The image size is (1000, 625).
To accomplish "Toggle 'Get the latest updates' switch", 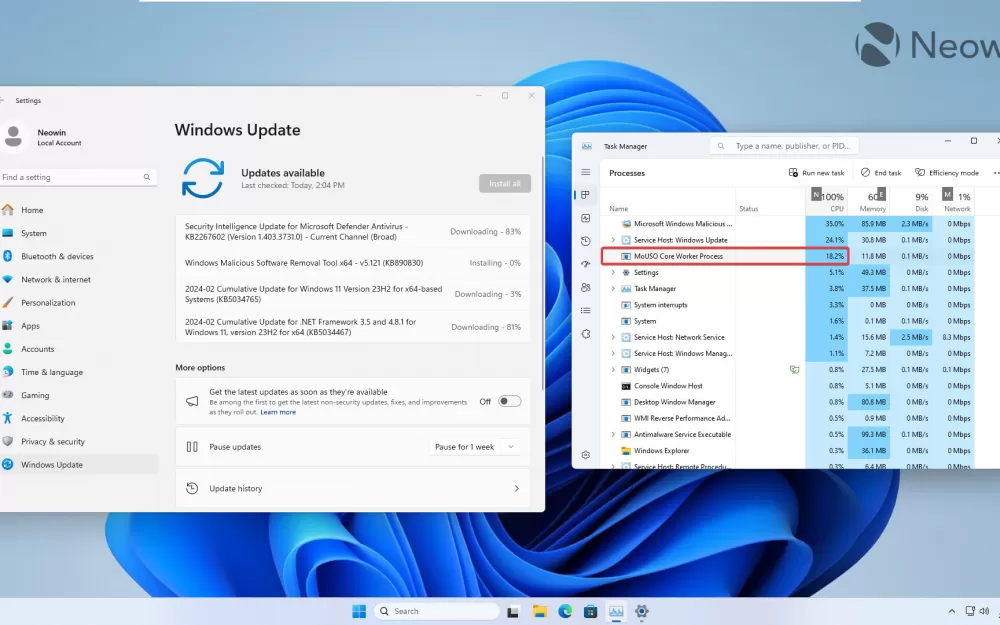I will click(509, 401).
